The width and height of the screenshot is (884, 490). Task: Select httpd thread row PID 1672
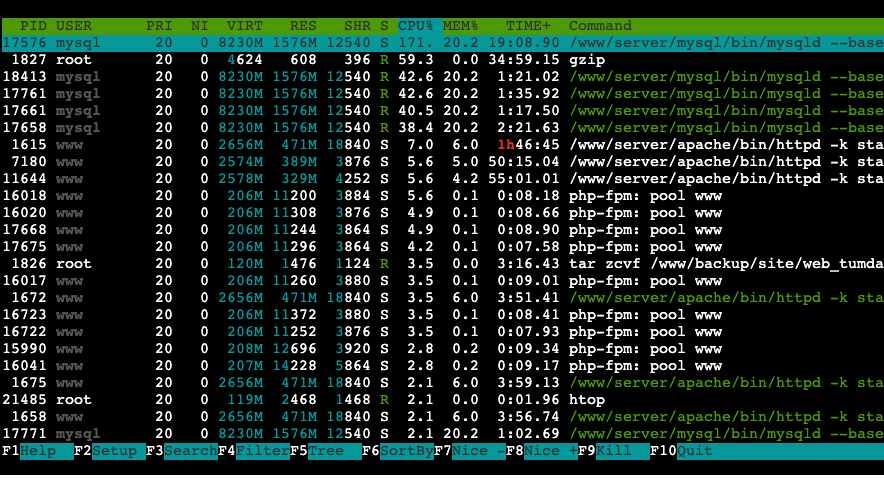tap(443, 298)
